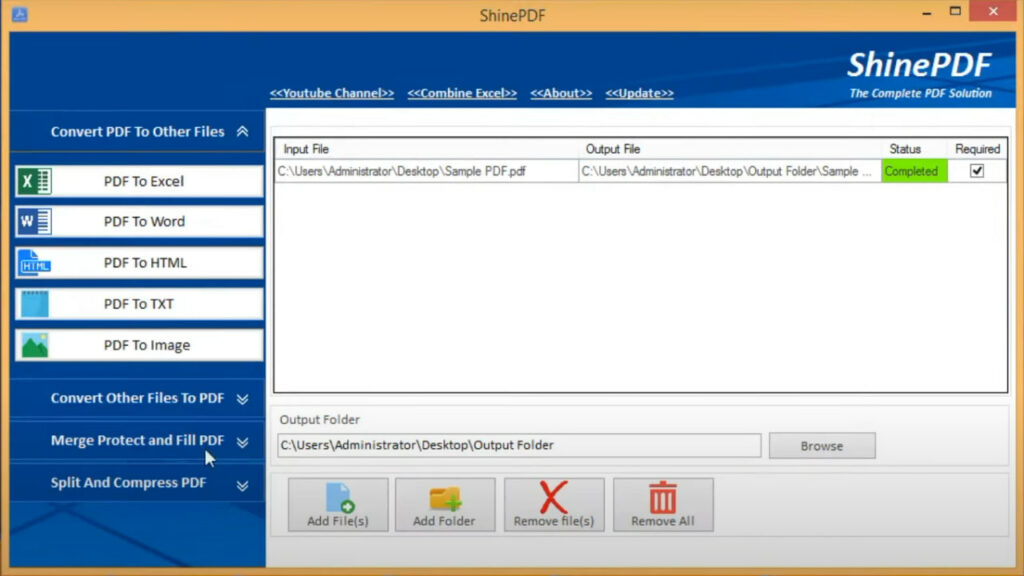
Task: Select the PDF To TXT option
Action: tap(139, 304)
